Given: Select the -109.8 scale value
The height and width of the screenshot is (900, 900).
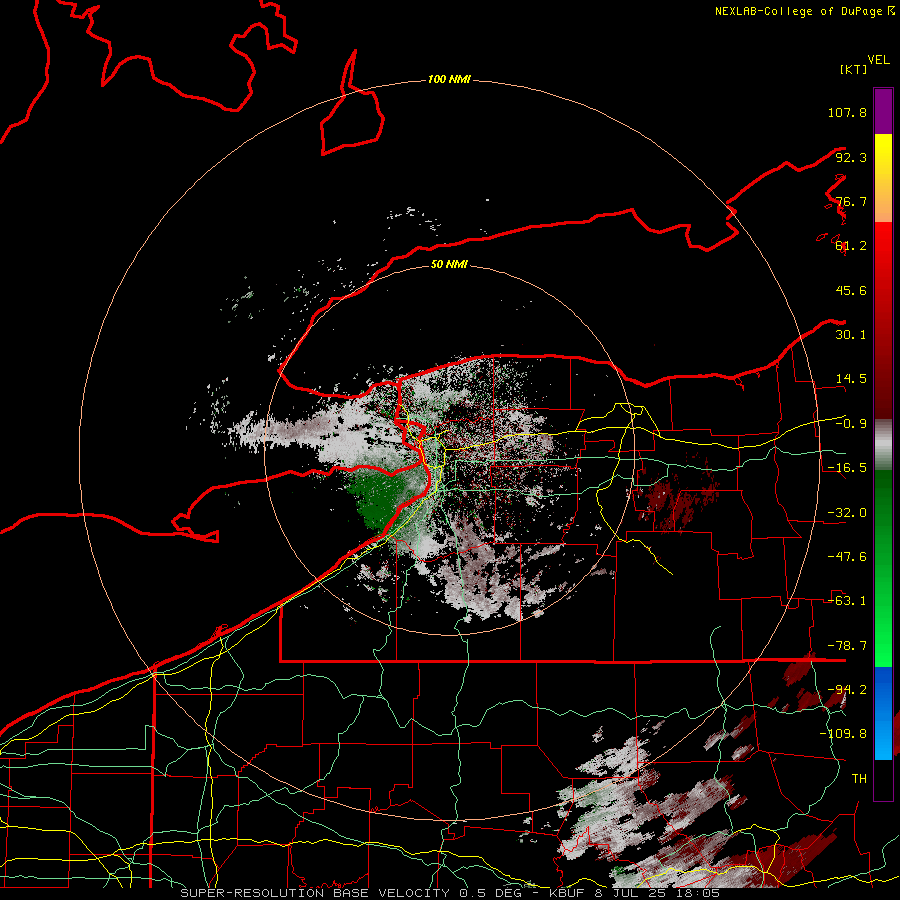Looking at the screenshot, I should point(843,734).
